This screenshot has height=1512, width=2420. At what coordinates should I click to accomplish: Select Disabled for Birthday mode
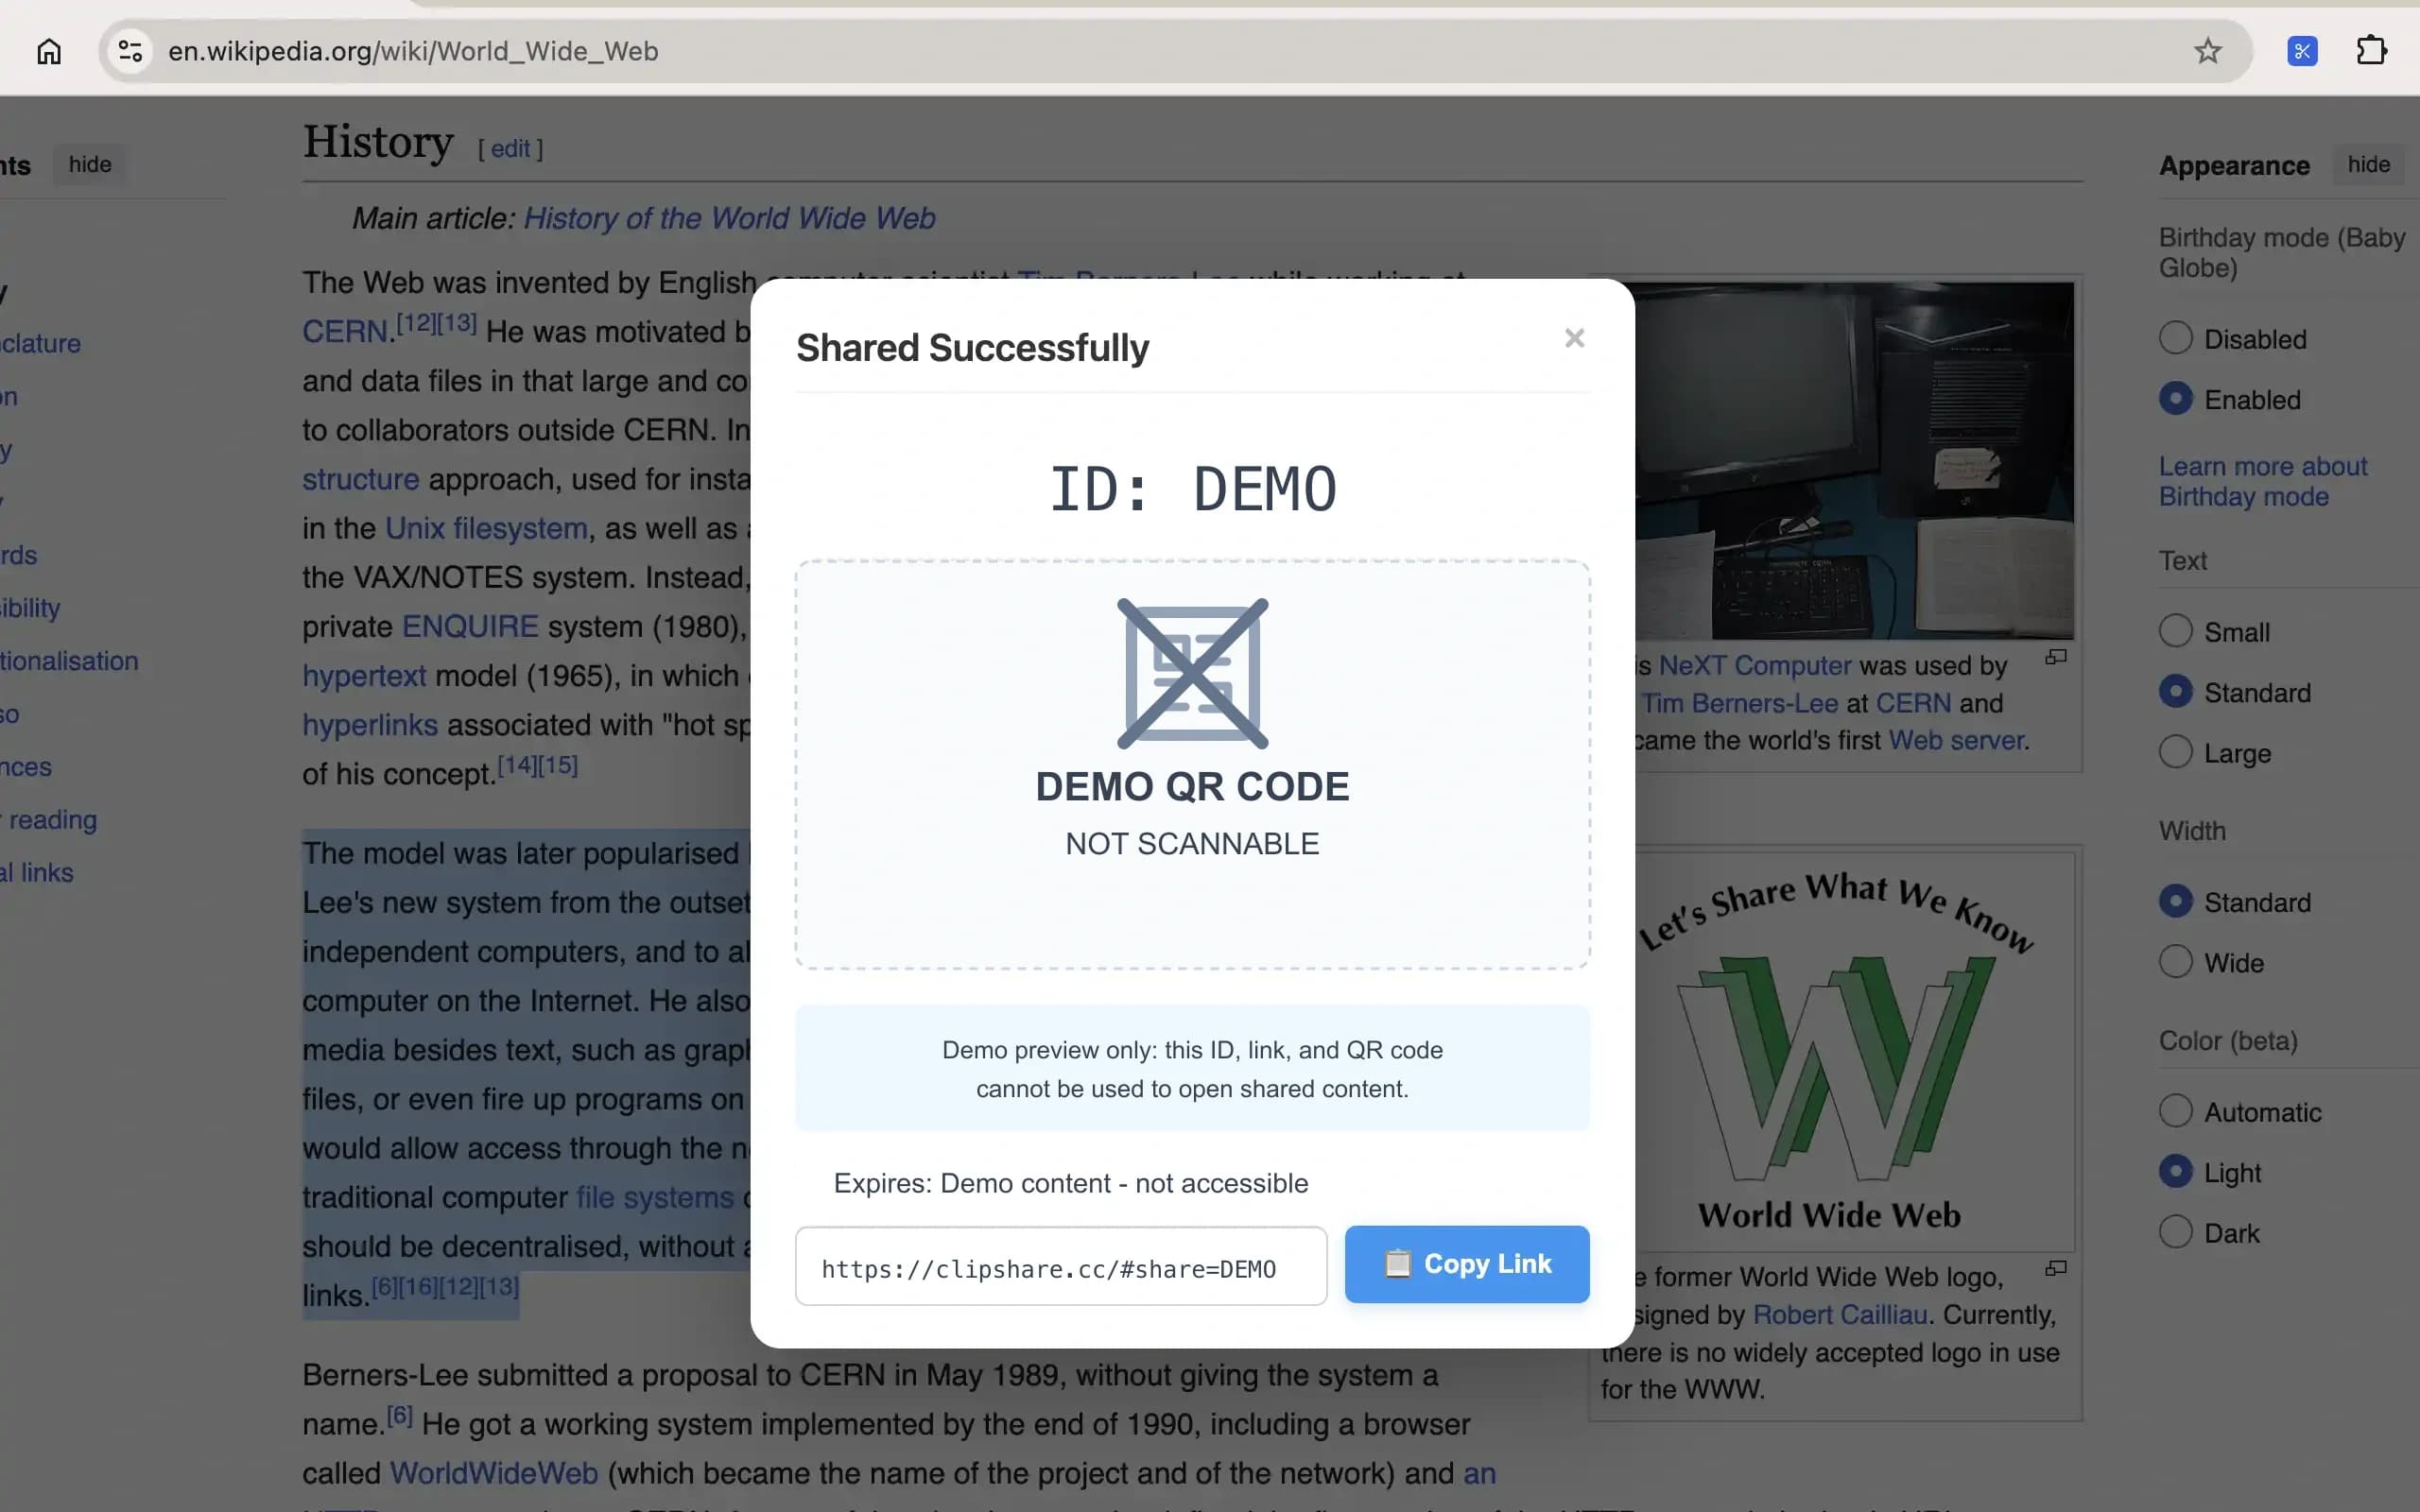pos(2175,338)
